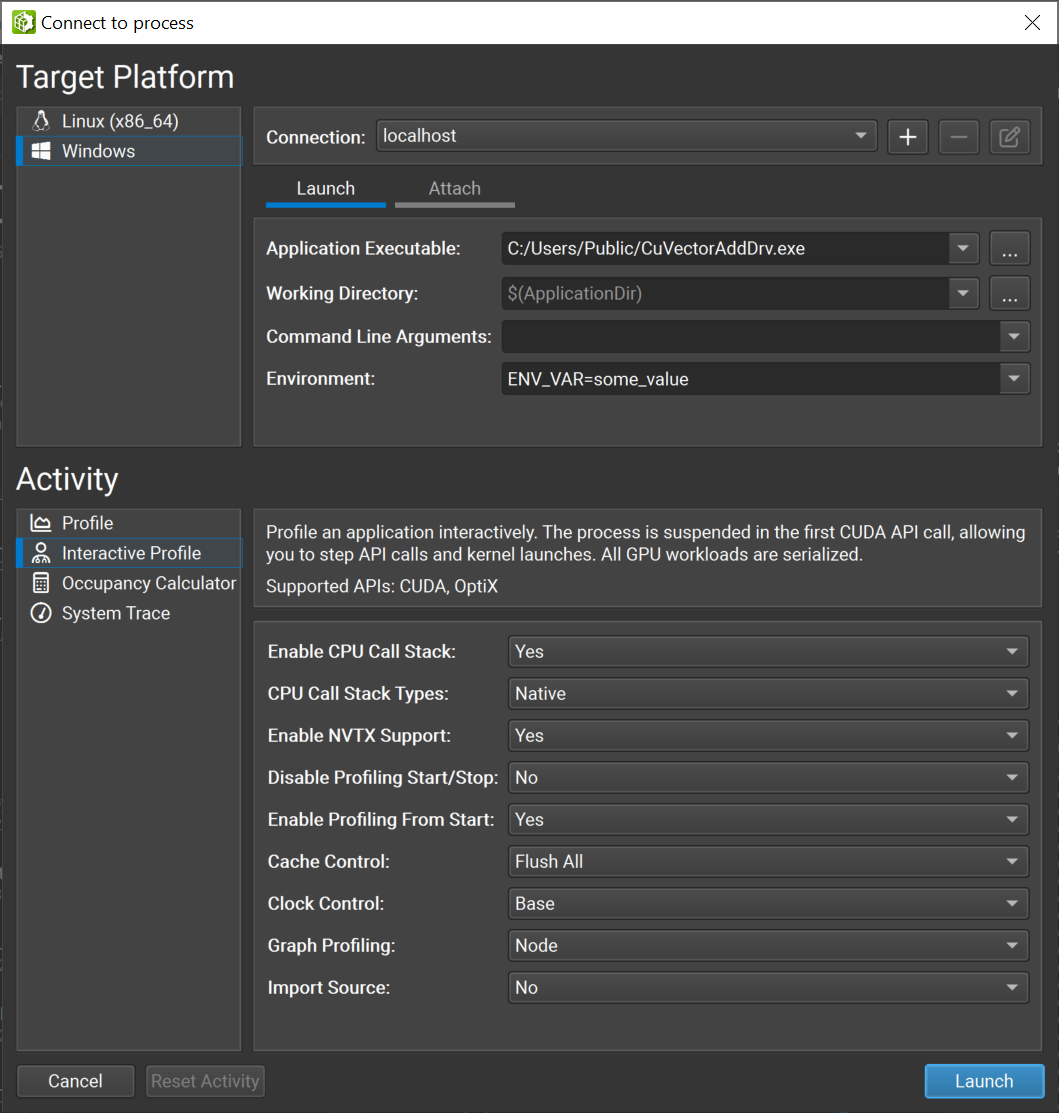Click the remove connection minus icon
The image size is (1059, 1113).
[958, 137]
